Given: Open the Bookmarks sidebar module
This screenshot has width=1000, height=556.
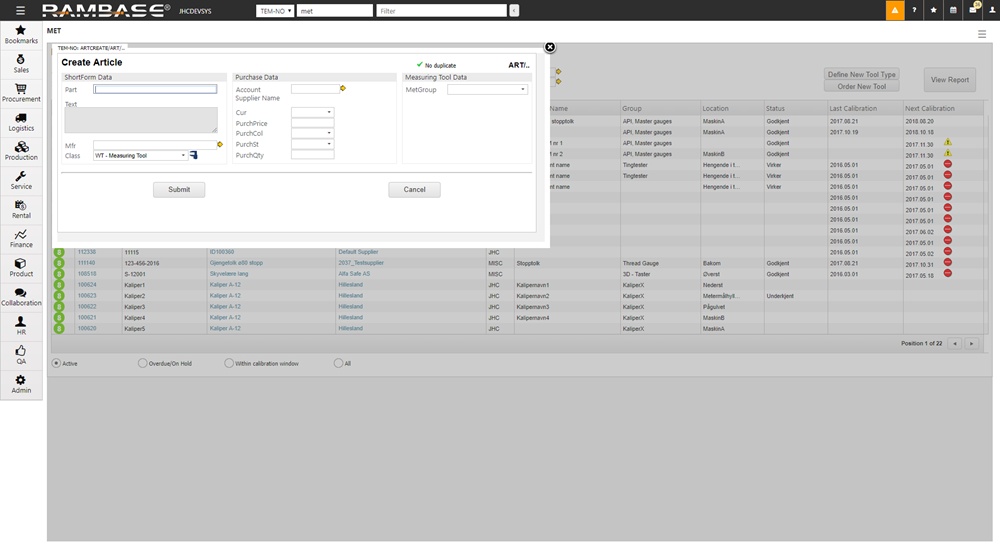Looking at the screenshot, I should [x=21, y=35].
